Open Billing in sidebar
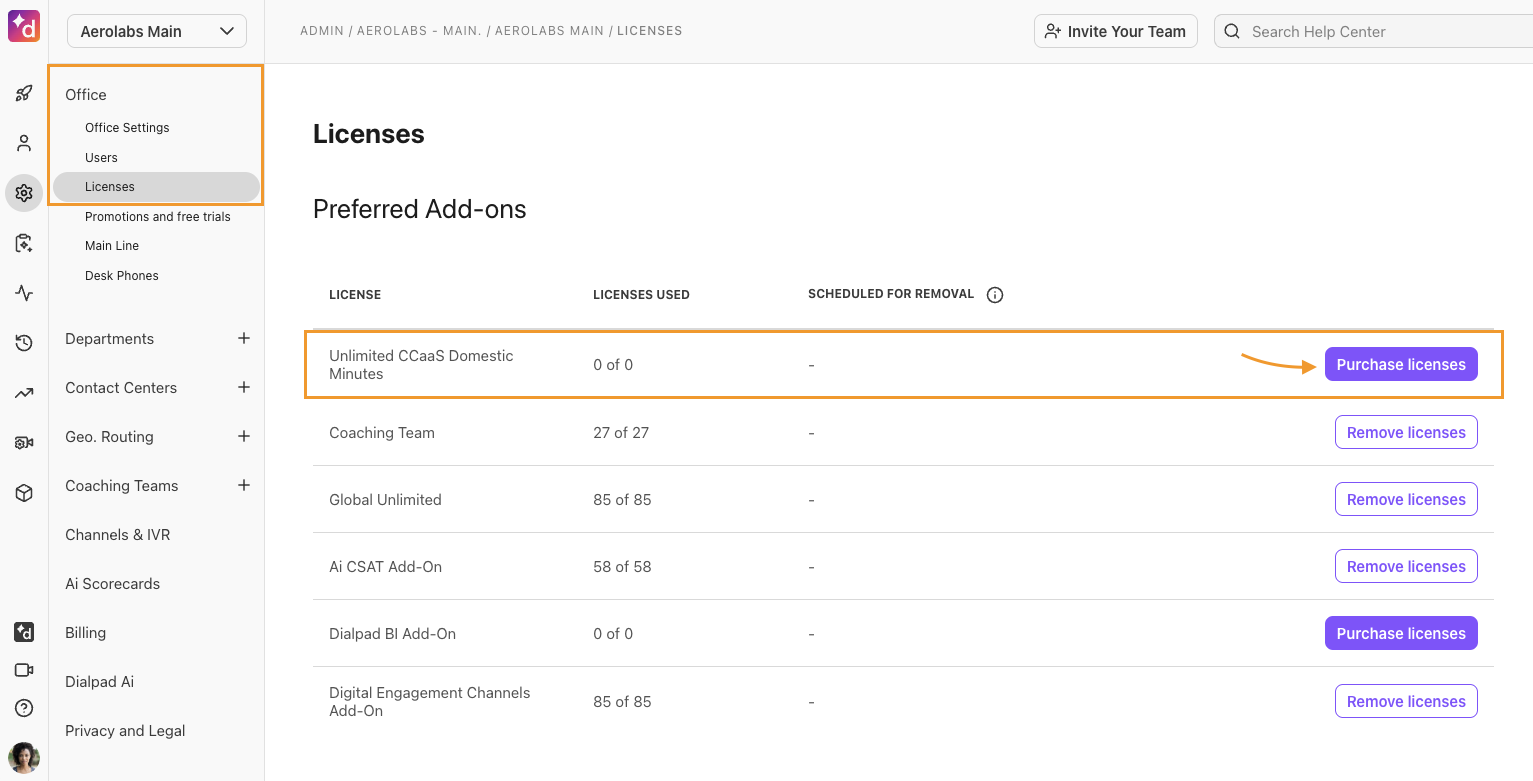Viewport: 1533px width, 781px height. [x=86, y=633]
